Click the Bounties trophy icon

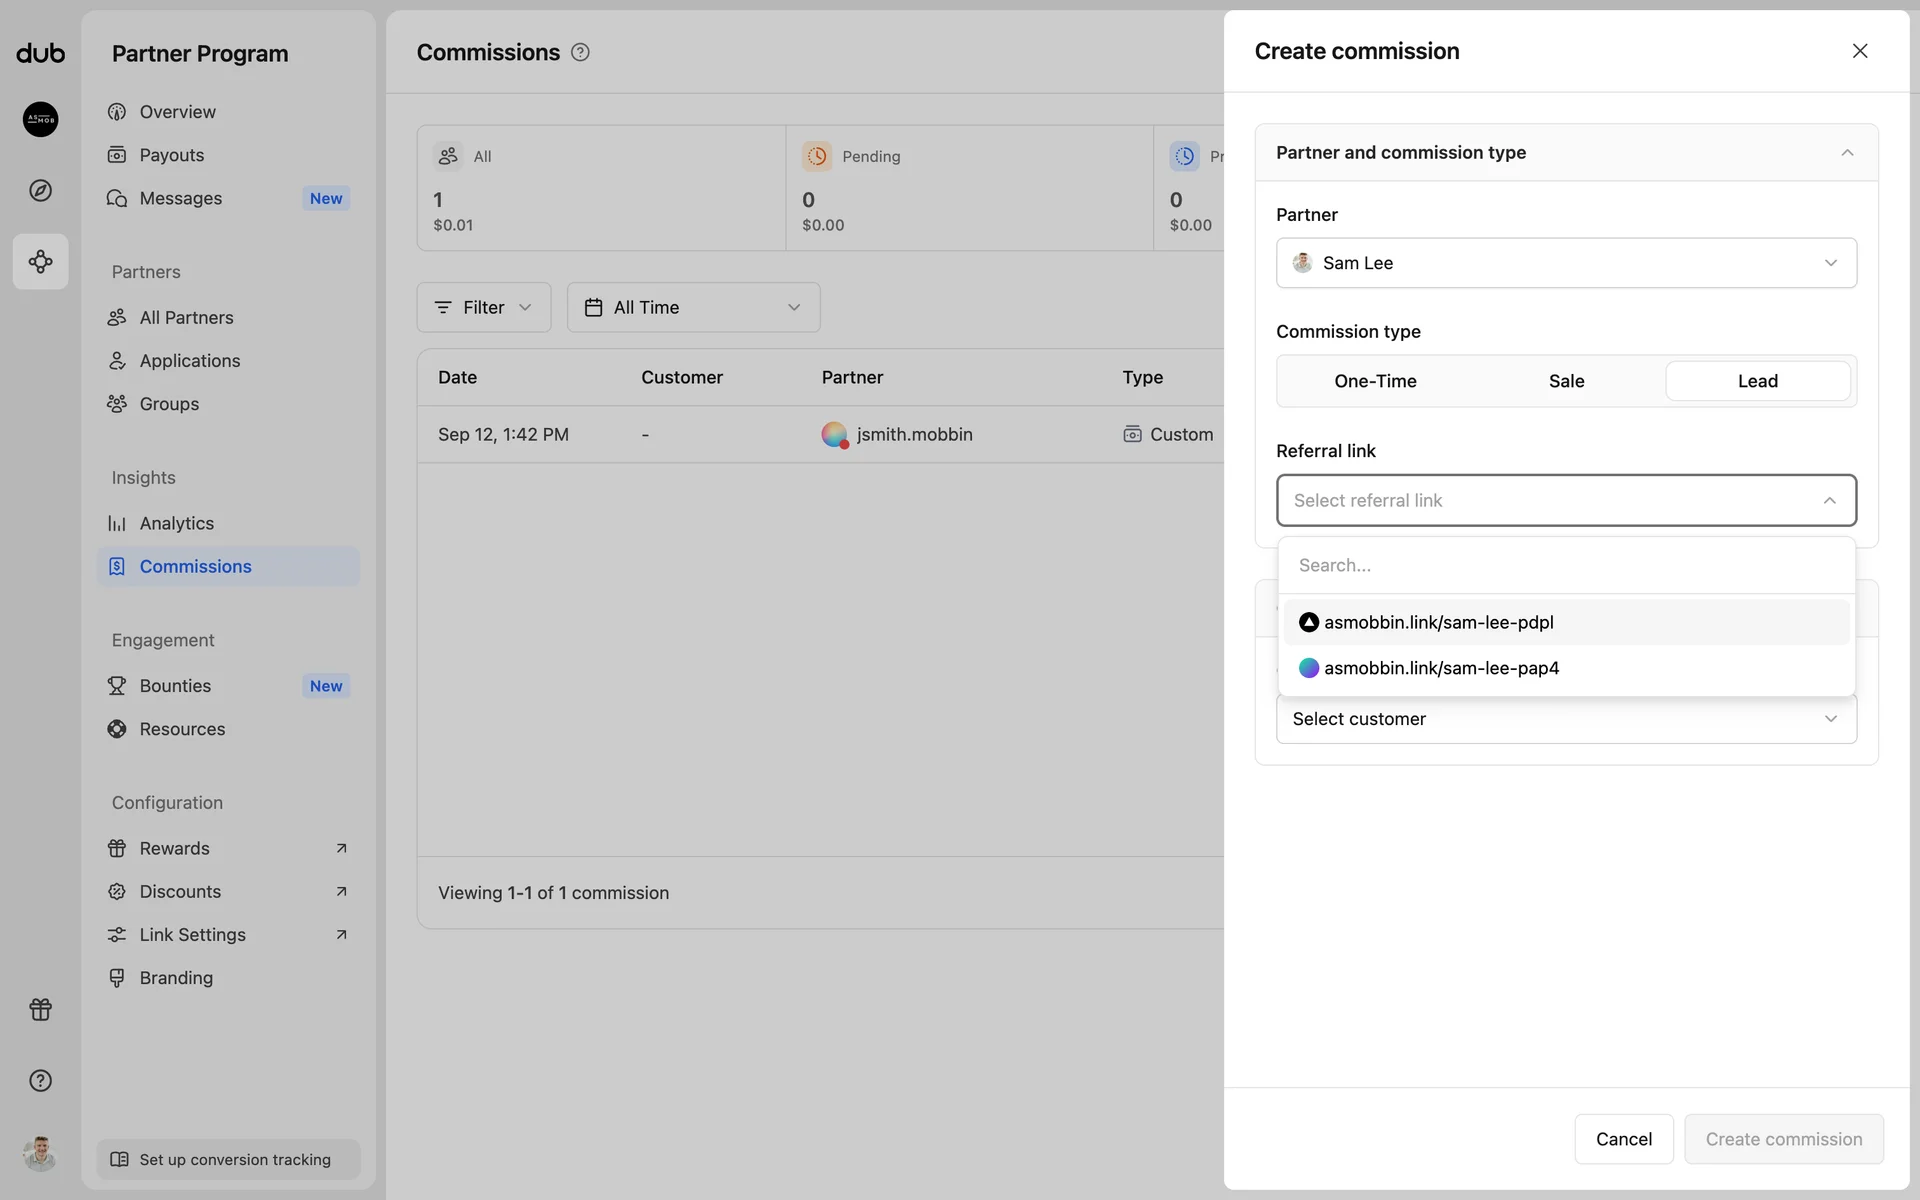point(117,686)
